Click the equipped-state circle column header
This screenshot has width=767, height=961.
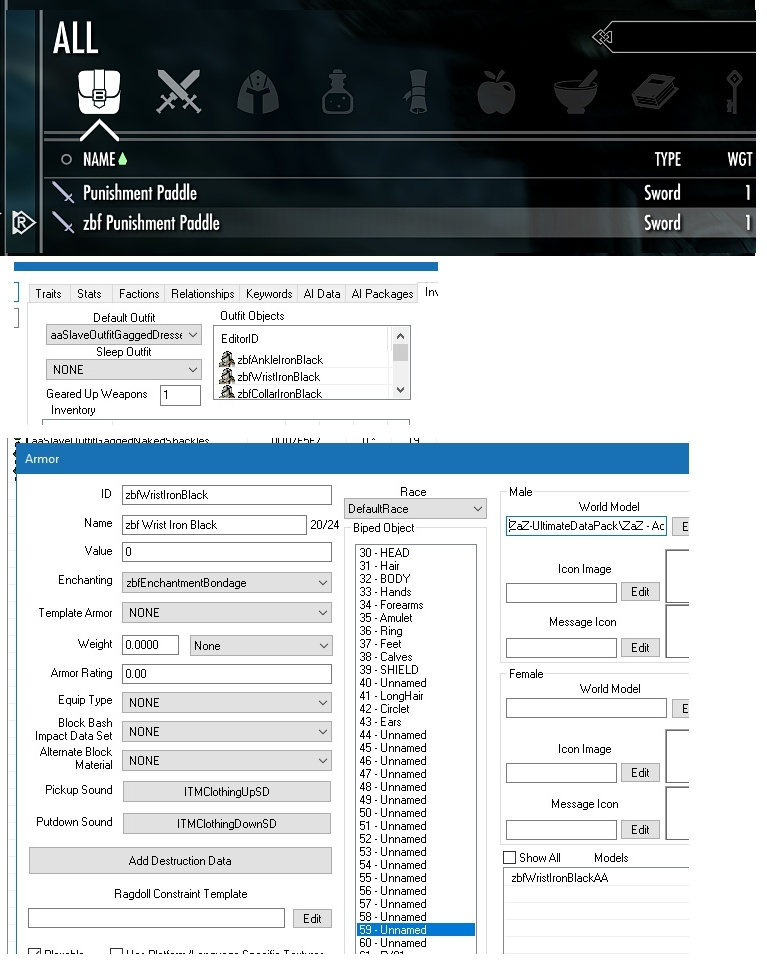[66, 159]
